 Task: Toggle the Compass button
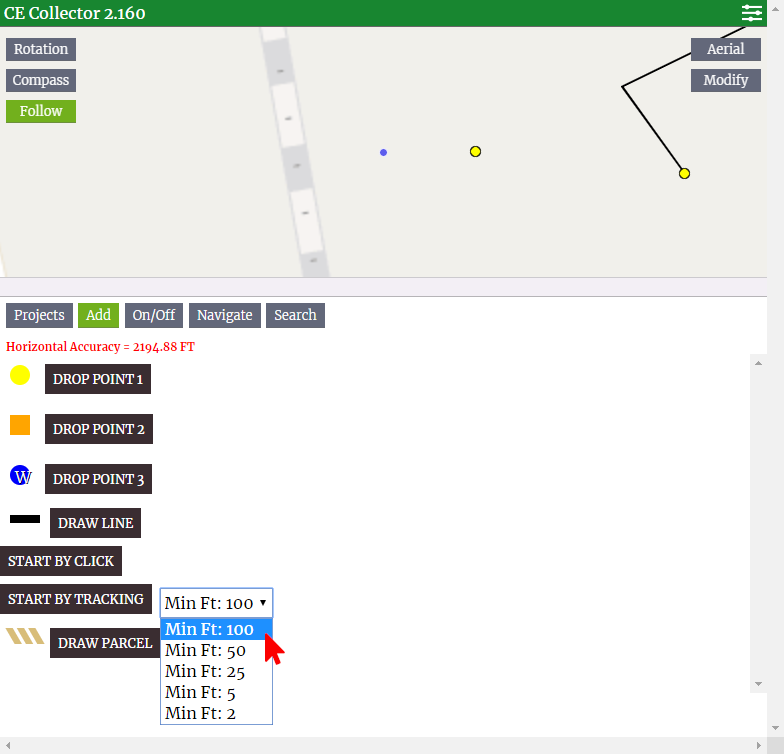coord(41,80)
